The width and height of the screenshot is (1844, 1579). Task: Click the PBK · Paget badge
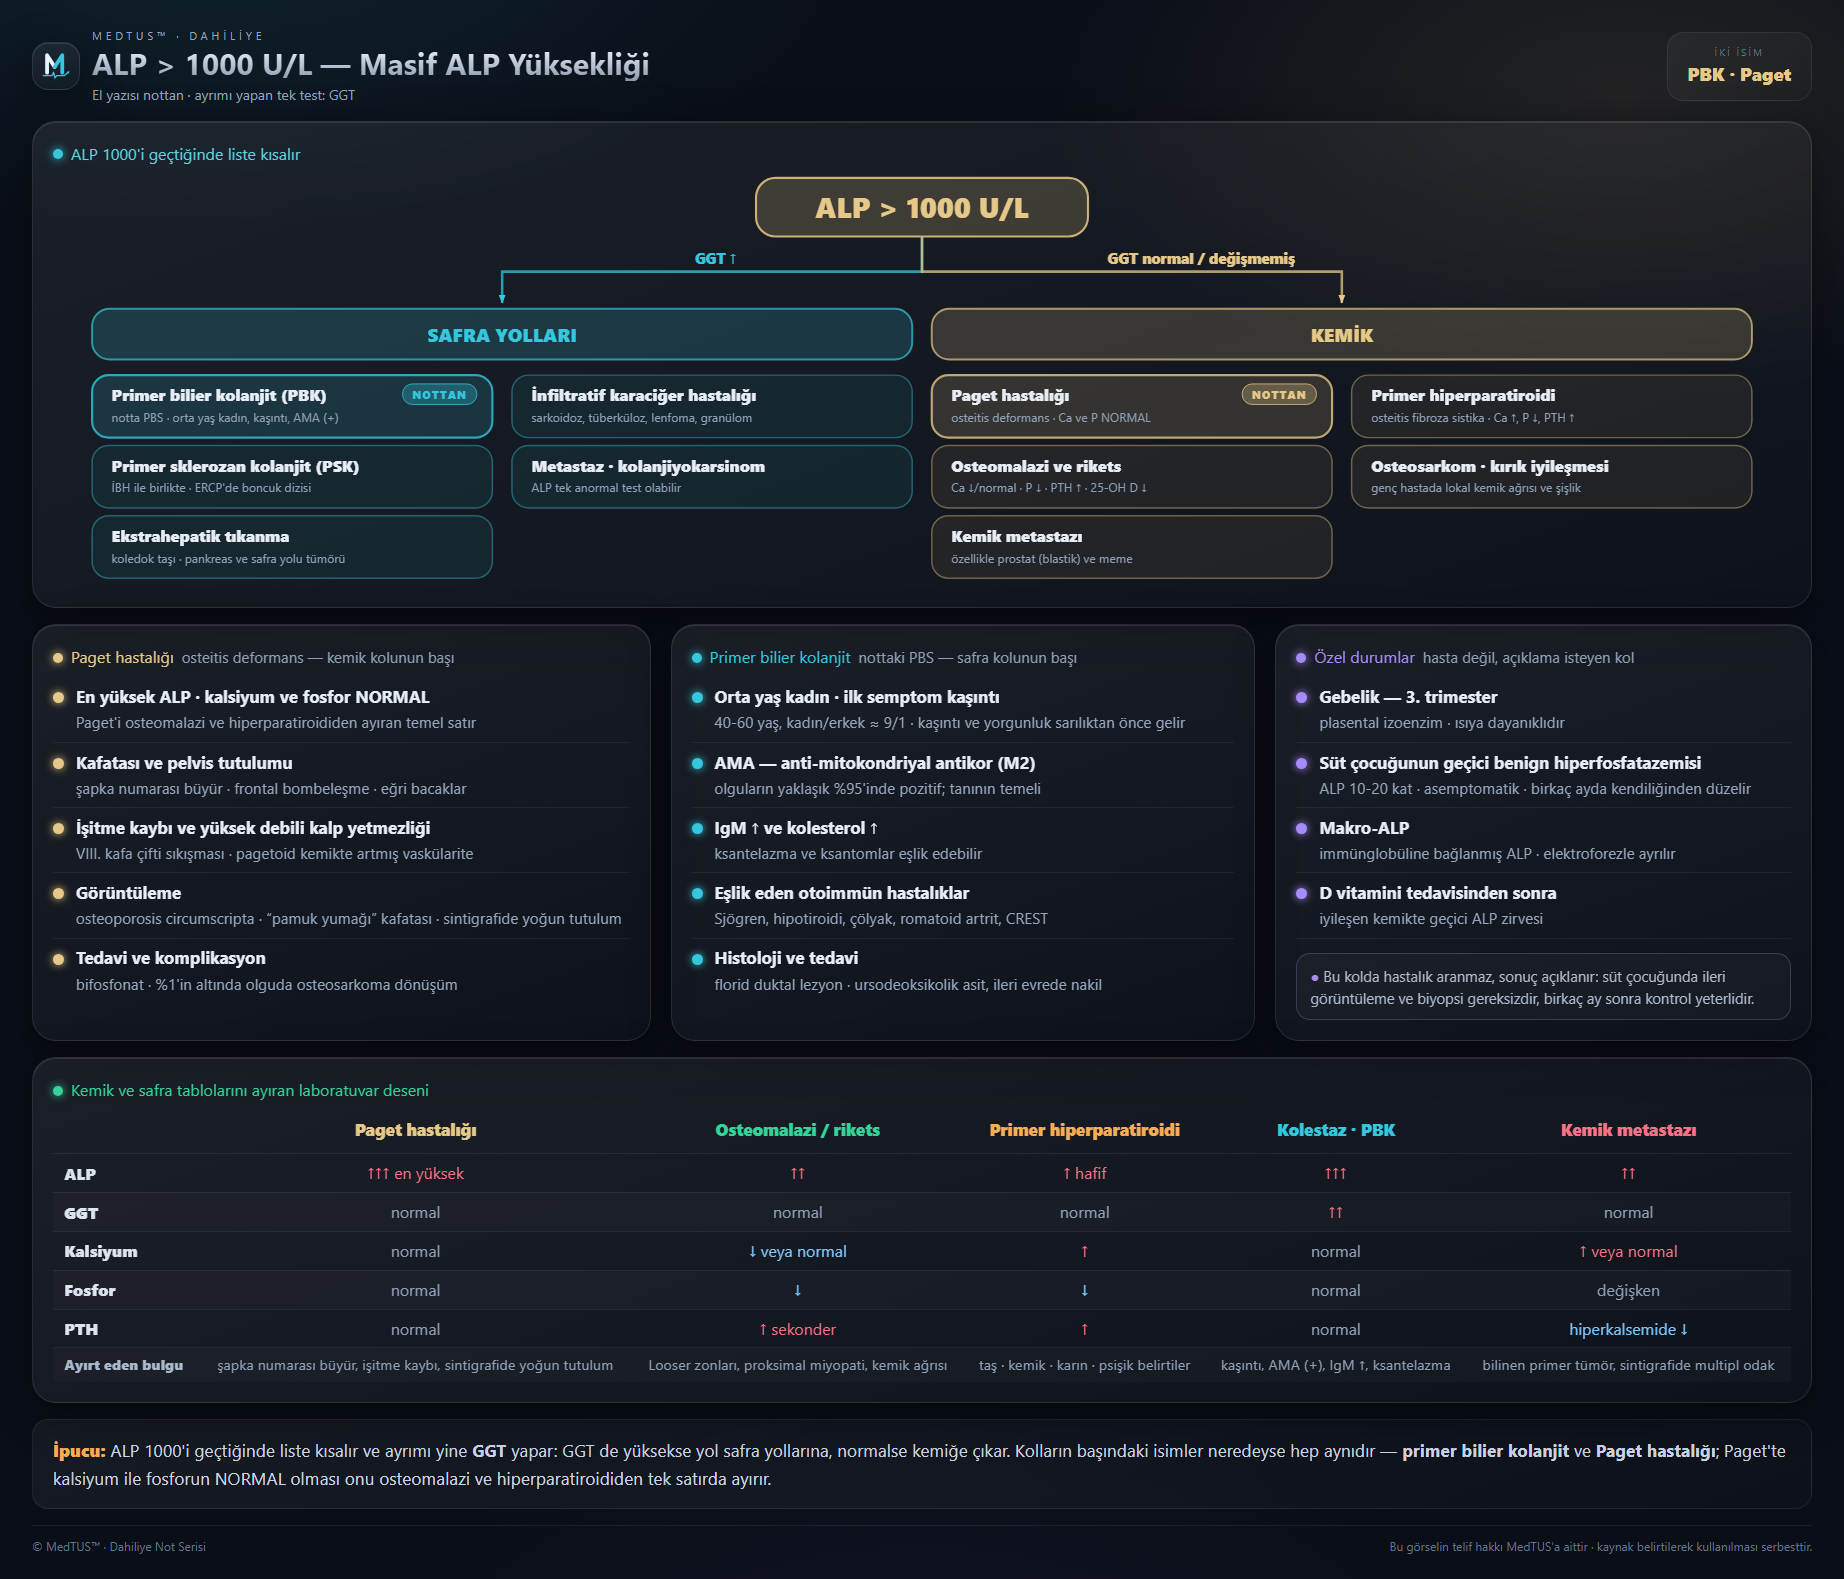1739,66
